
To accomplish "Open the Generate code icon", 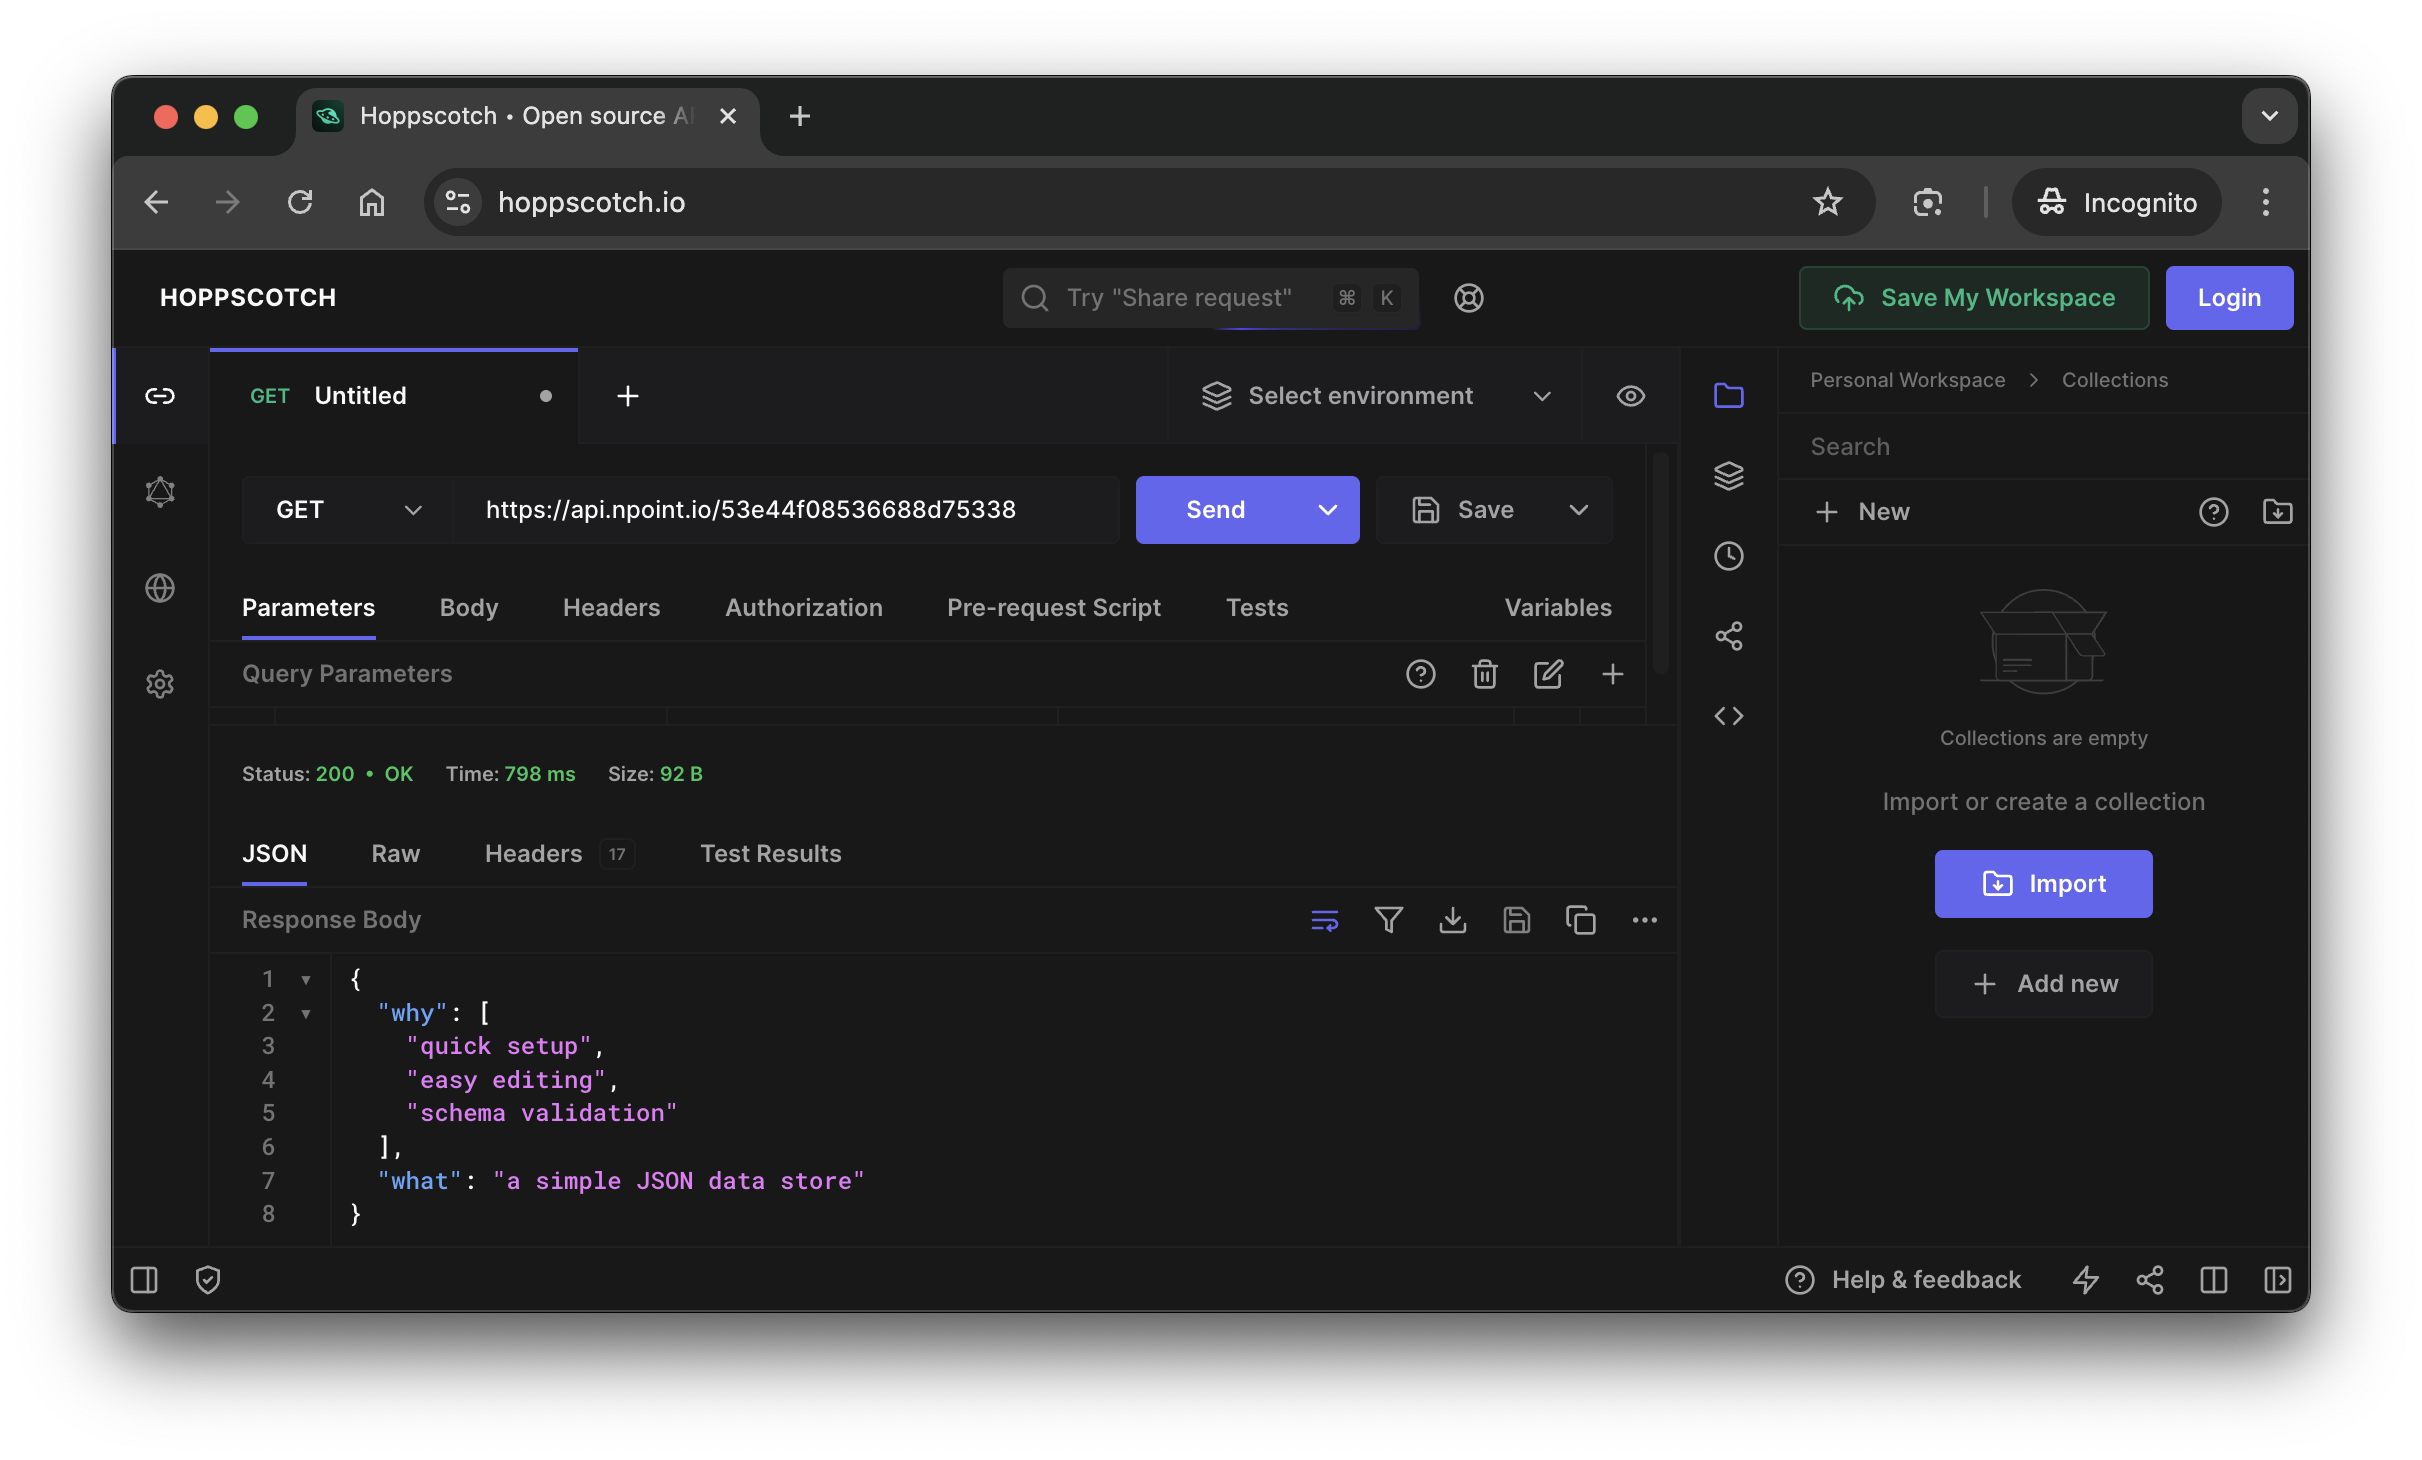I will coord(1729,716).
